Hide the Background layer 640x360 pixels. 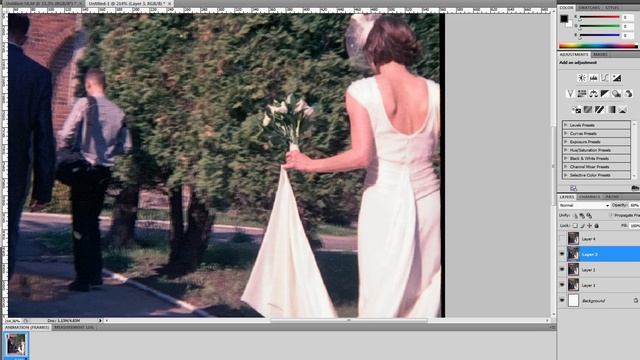562,300
